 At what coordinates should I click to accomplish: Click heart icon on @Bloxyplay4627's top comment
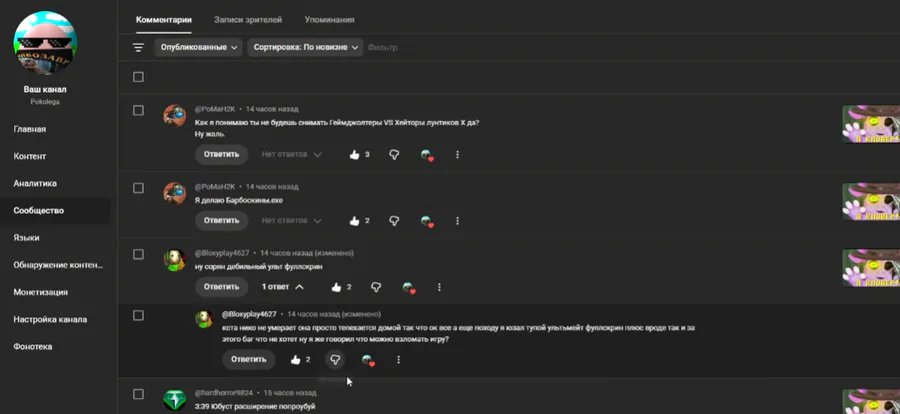pos(409,287)
